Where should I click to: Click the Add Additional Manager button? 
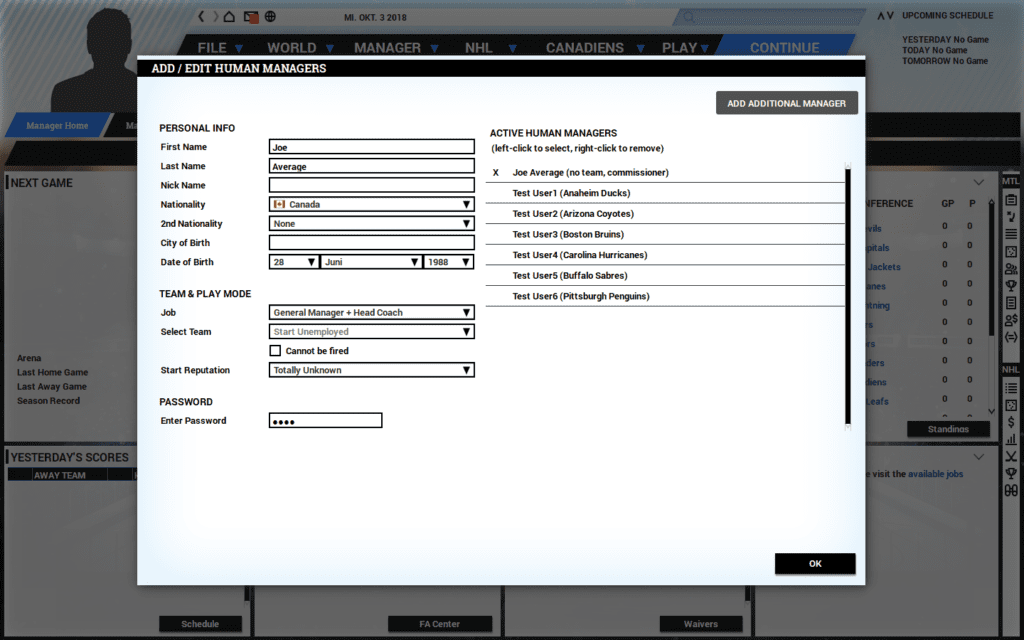point(786,103)
